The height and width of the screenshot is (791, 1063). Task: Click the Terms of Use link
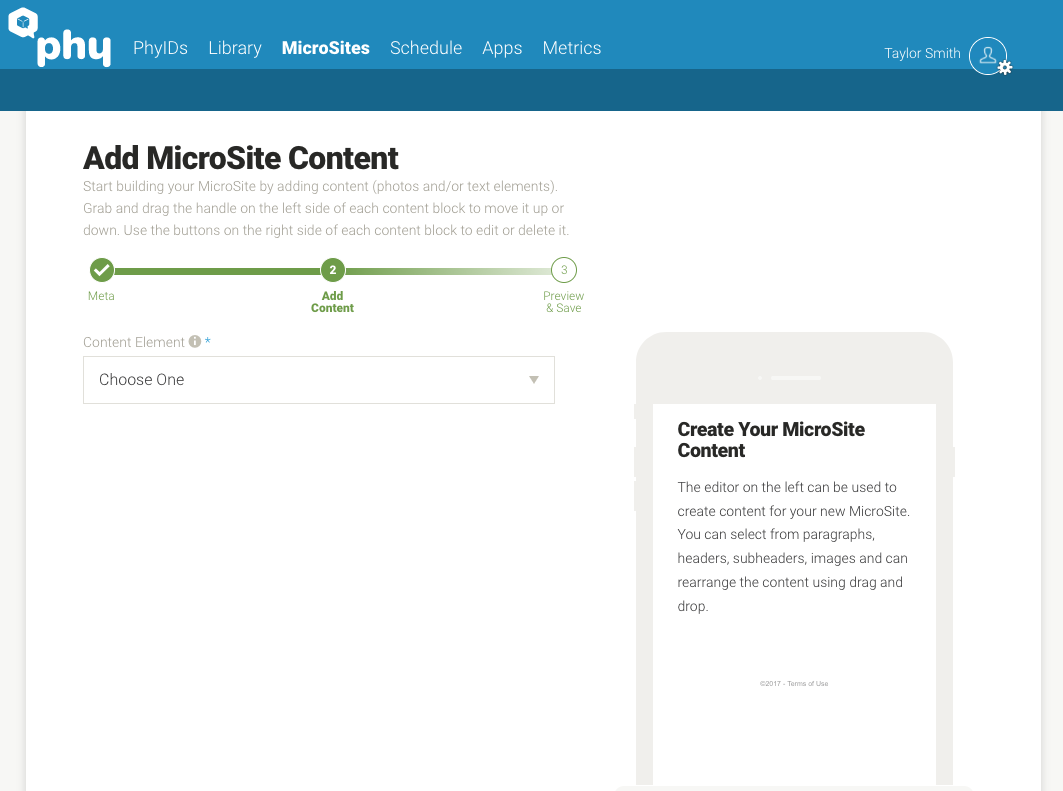tap(807, 684)
